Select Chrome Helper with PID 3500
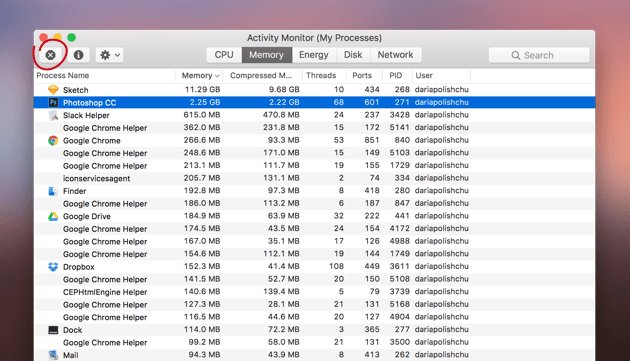This screenshot has width=630, height=361. tap(105, 343)
